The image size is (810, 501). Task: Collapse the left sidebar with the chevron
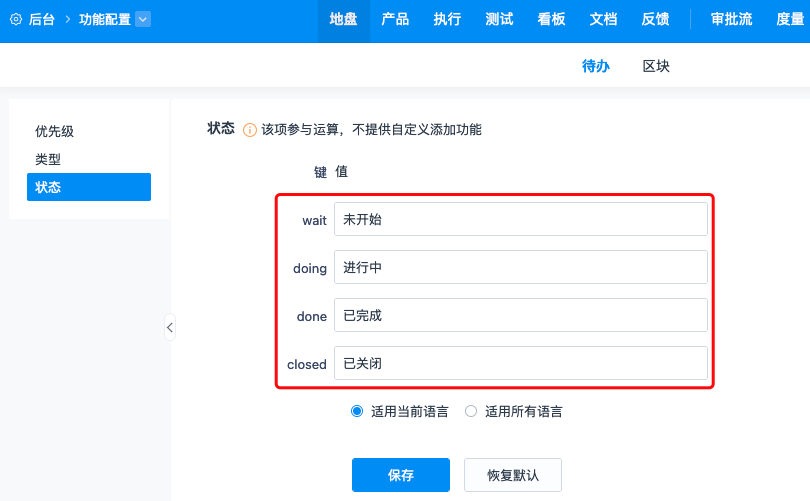(170, 327)
